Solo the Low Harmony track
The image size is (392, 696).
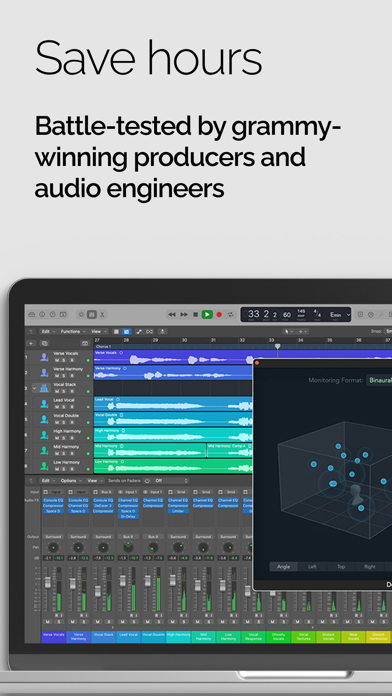[63, 469]
